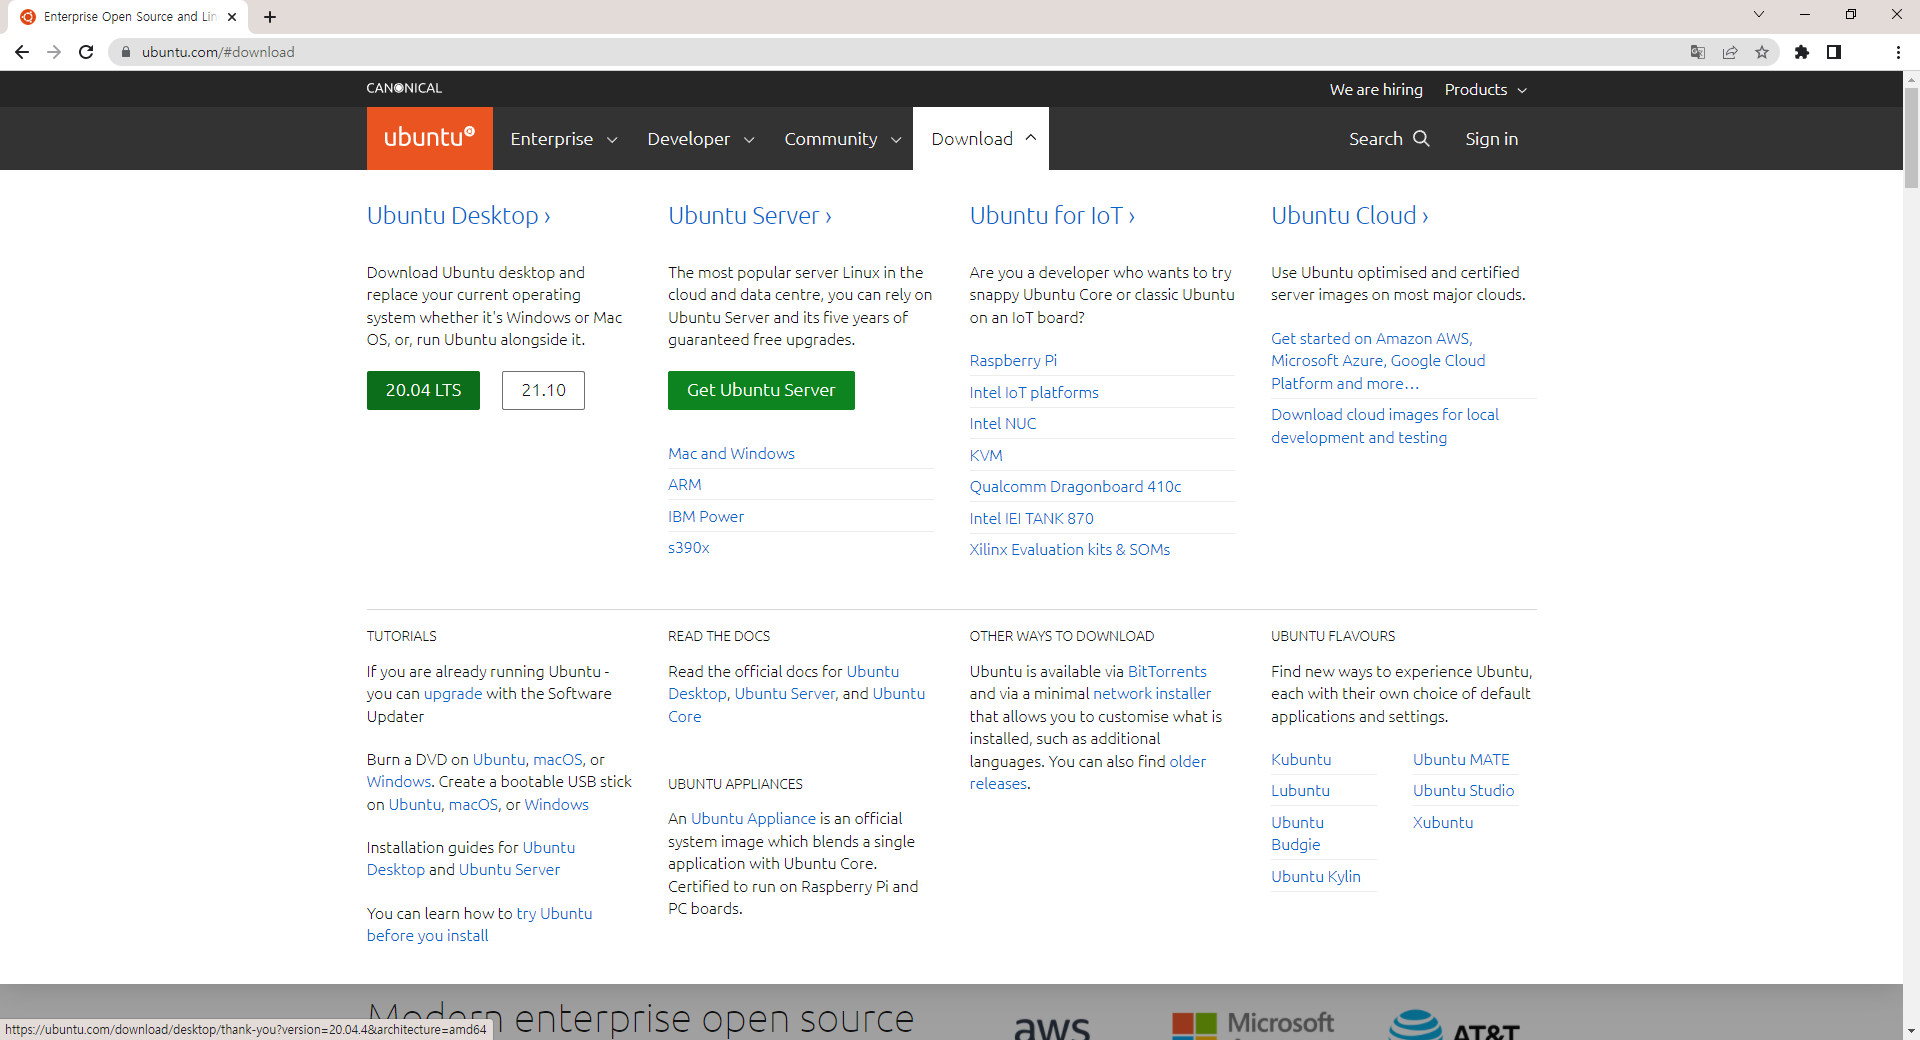1920x1040 pixels.
Task: Expand the Products dropdown
Action: point(1486,90)
